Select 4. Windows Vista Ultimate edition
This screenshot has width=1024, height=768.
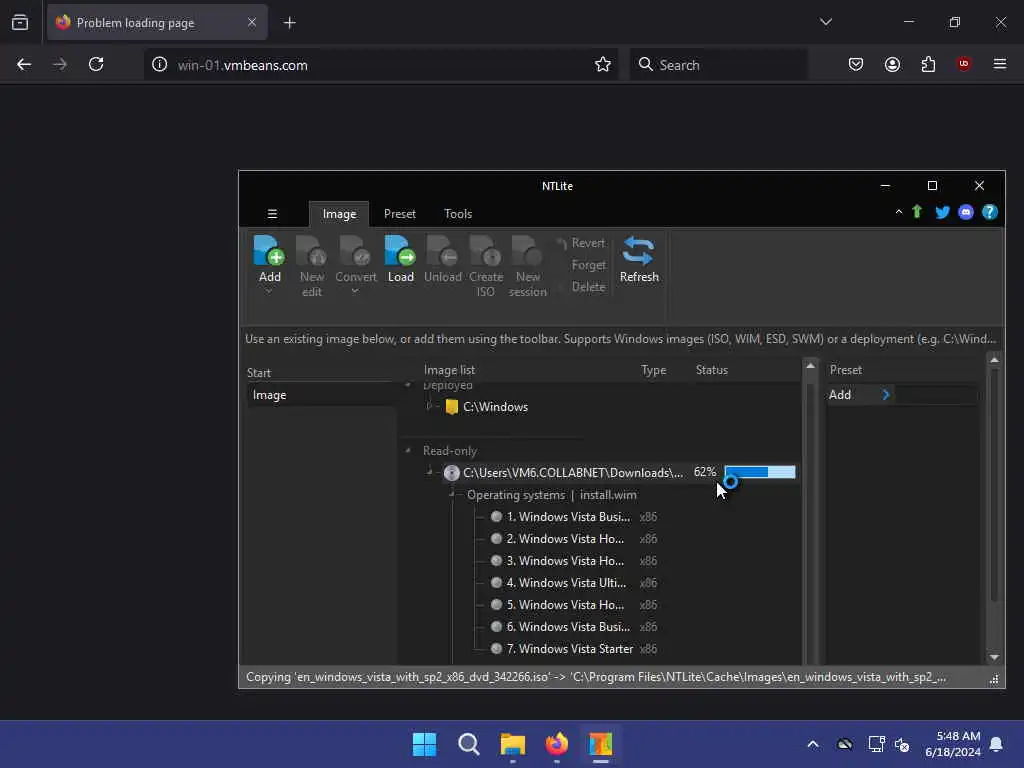(x=566, y=583)
